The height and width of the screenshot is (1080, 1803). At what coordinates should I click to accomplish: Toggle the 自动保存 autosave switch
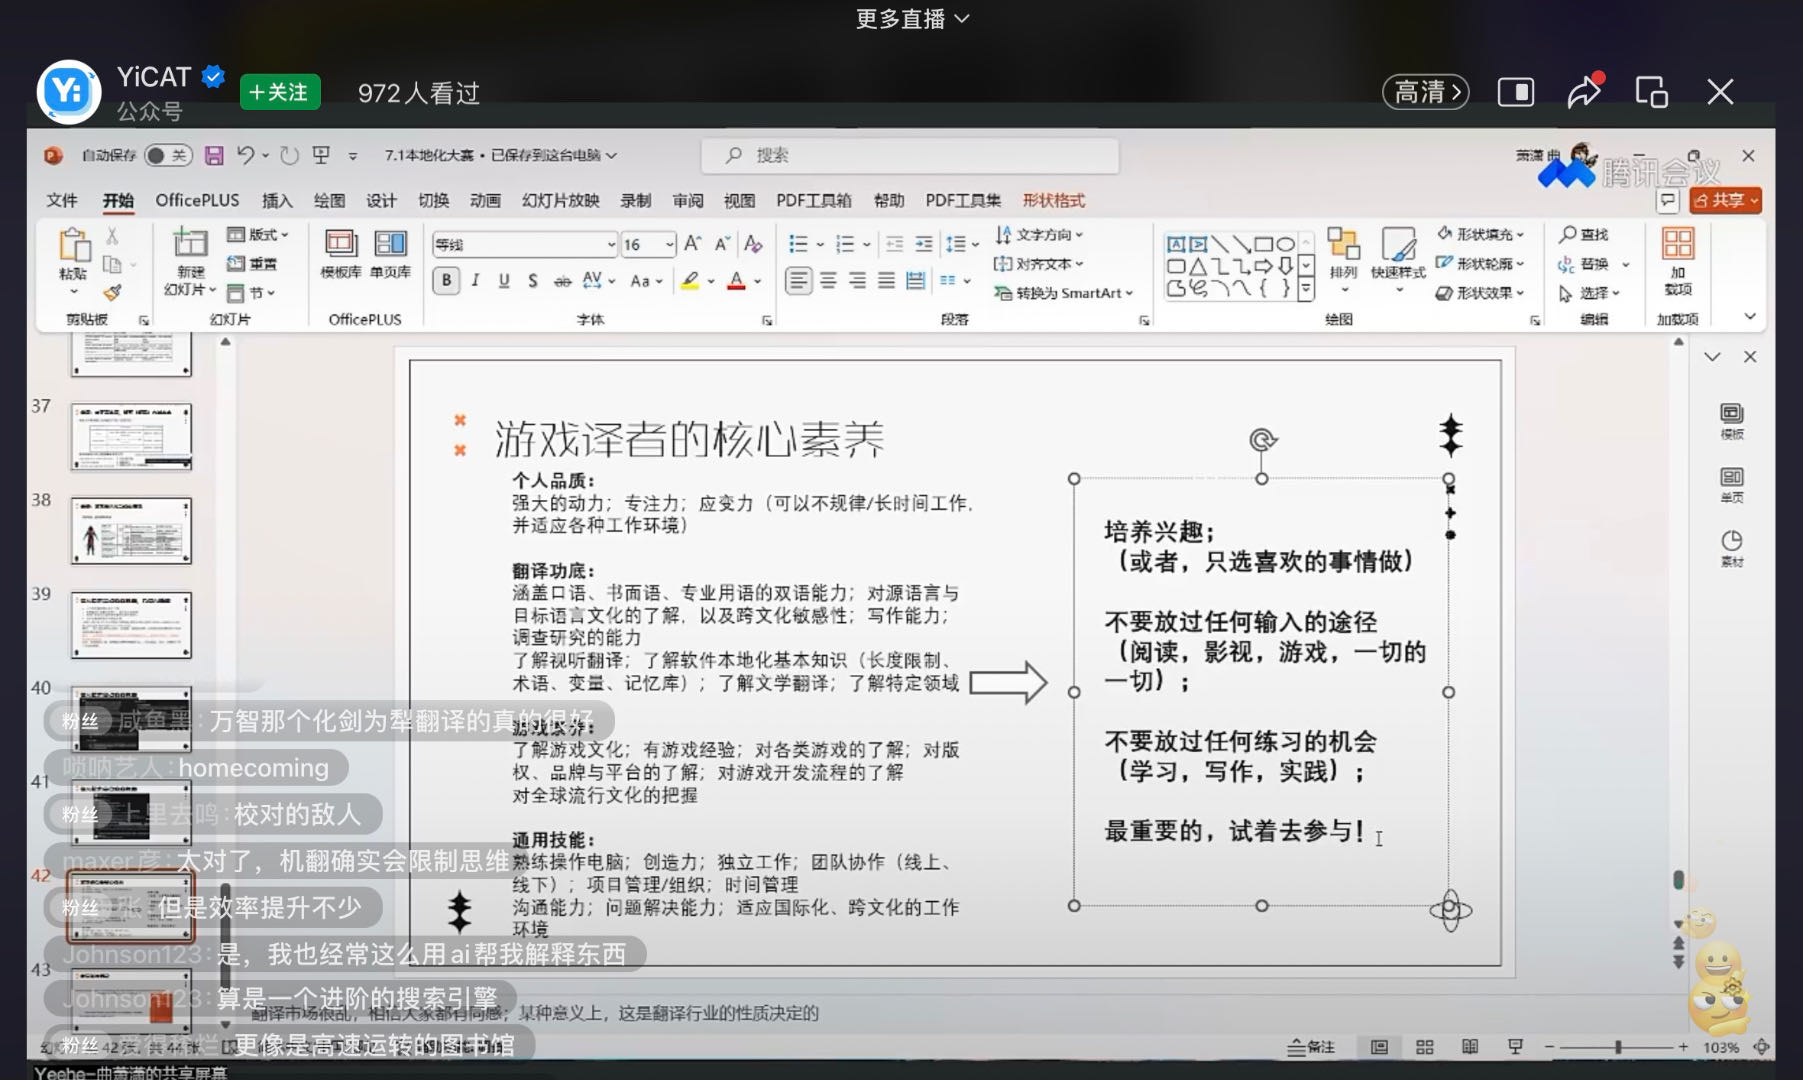167,155
